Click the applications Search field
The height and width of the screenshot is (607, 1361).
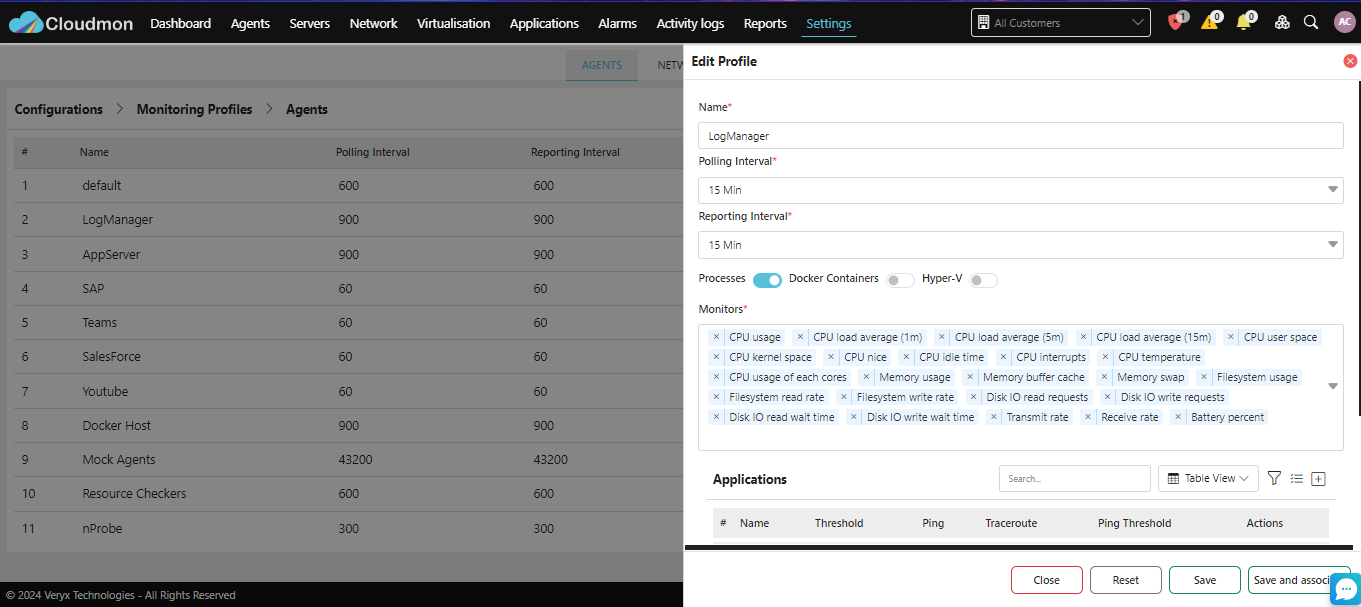click(1075, 479)
